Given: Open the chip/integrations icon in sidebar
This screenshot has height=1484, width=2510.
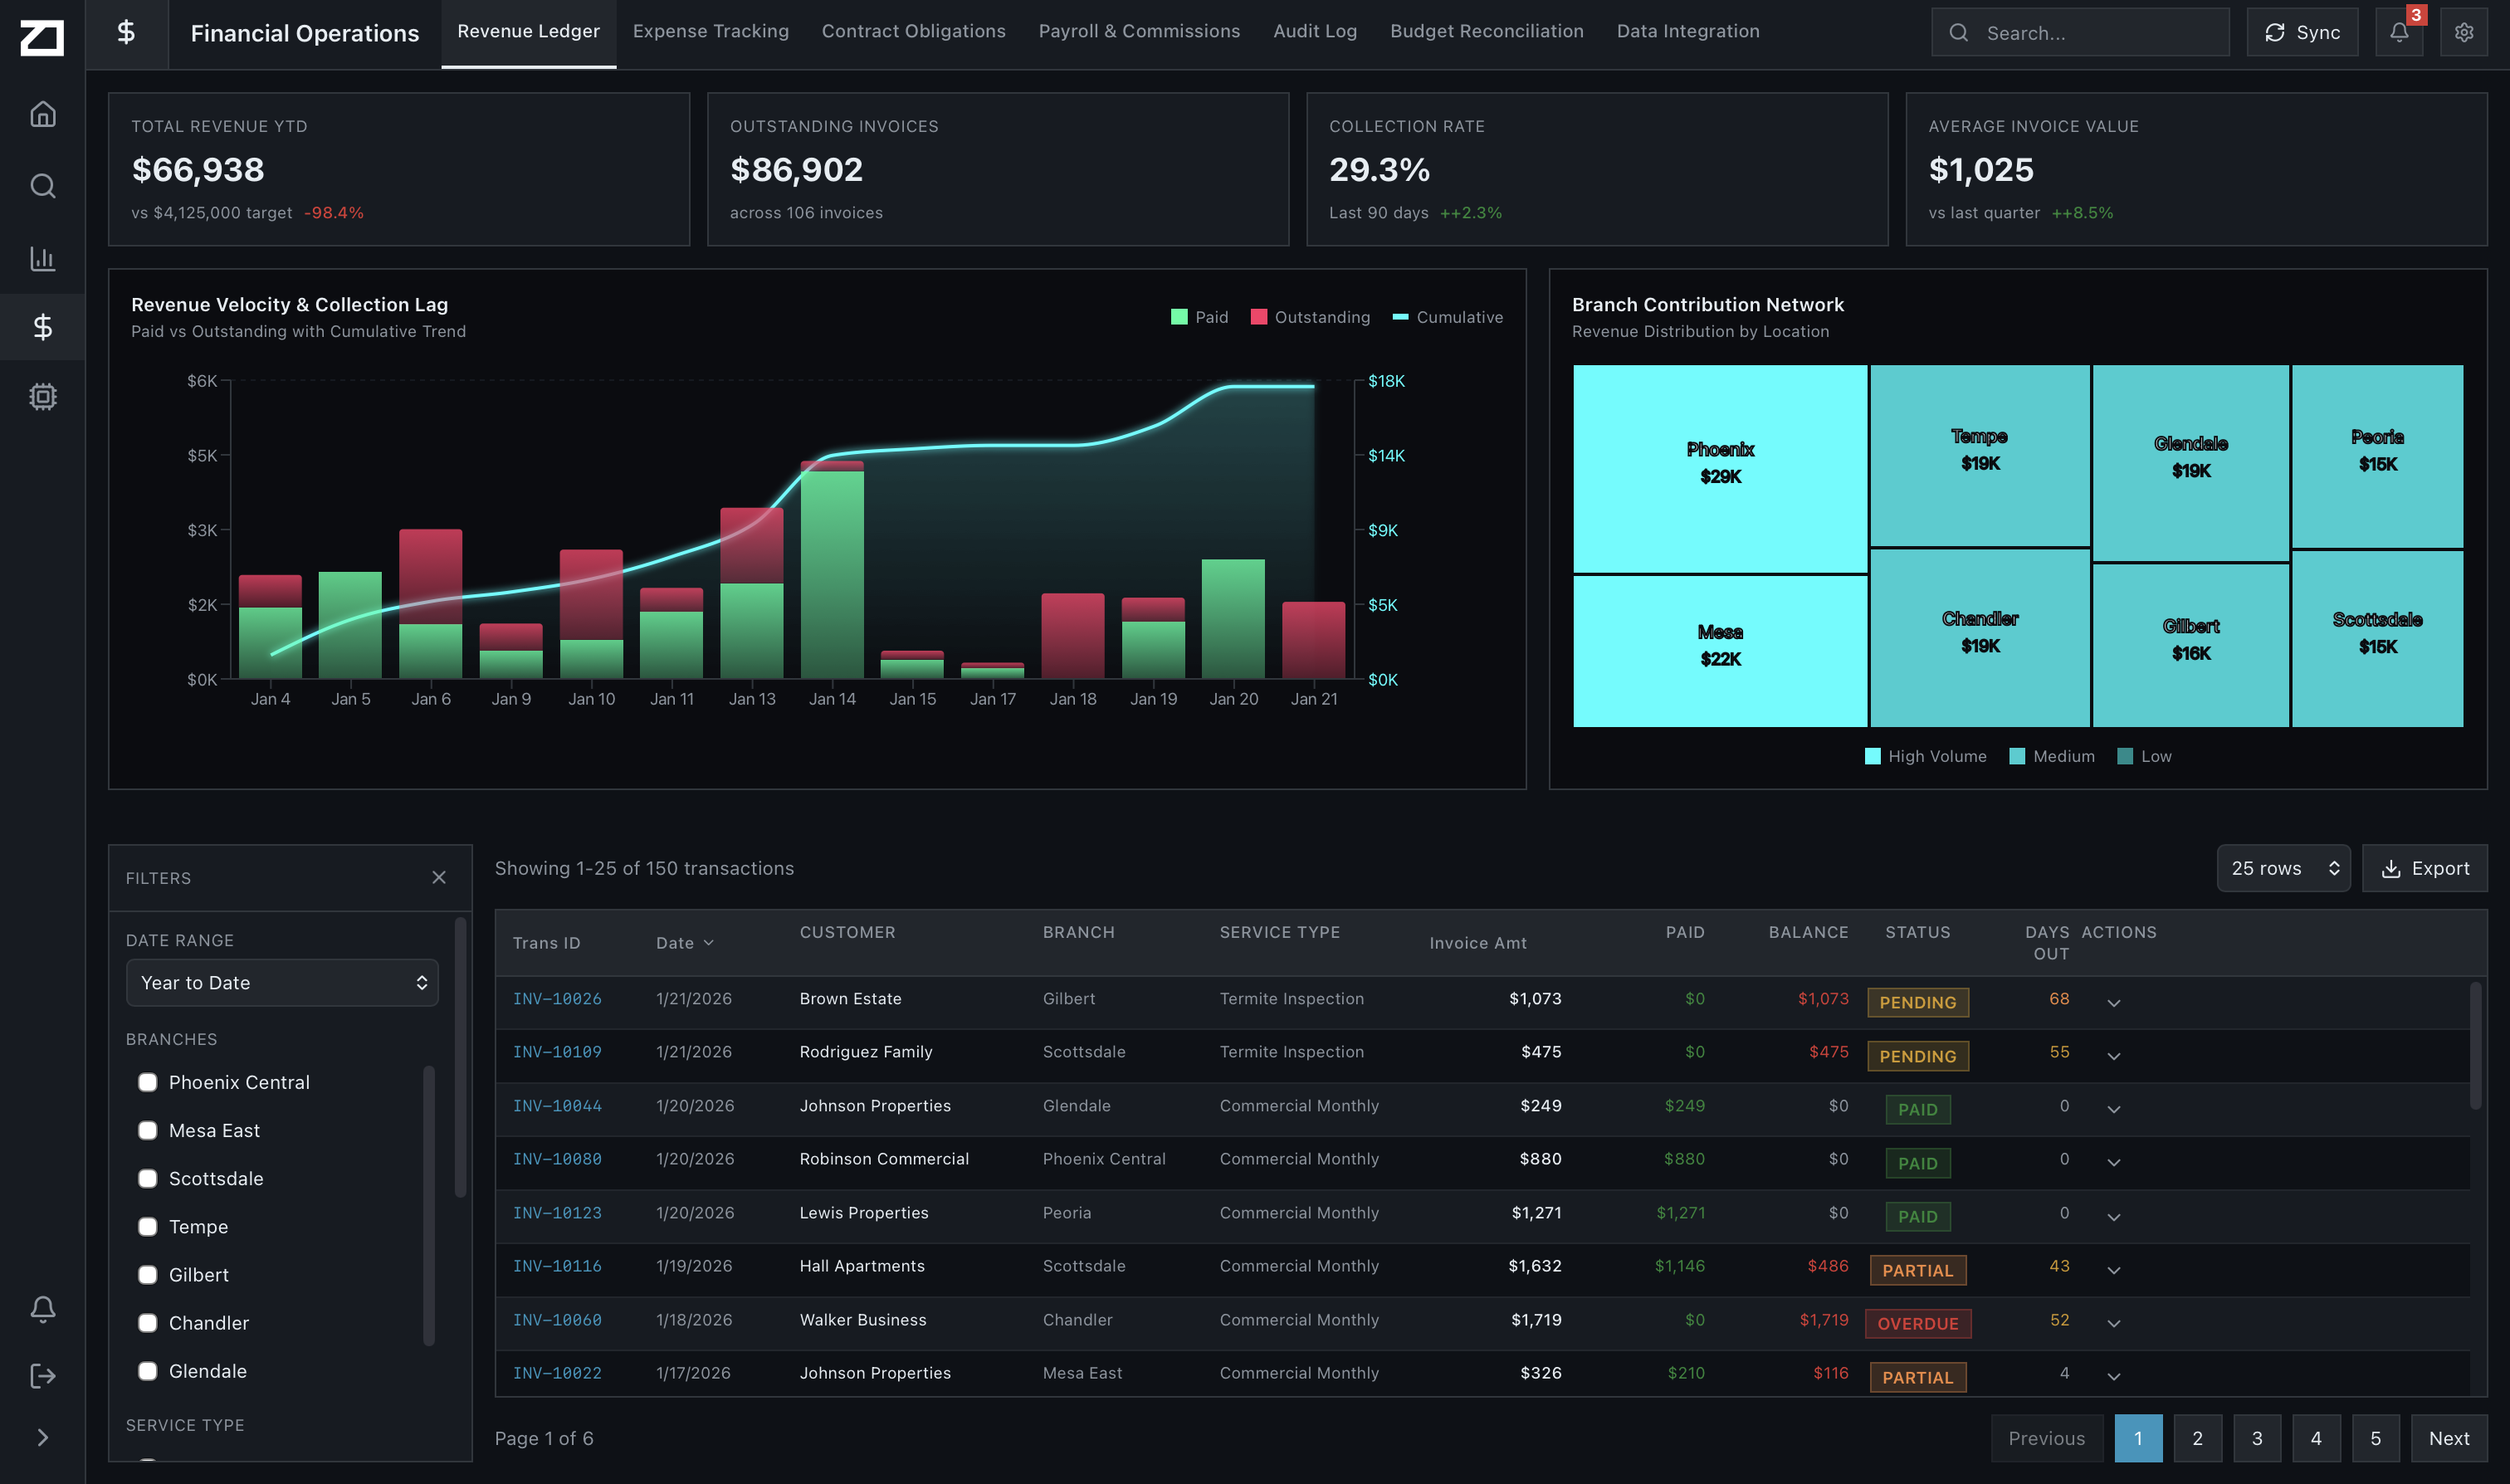Looking at the screenshot, I should pos(43,397).
